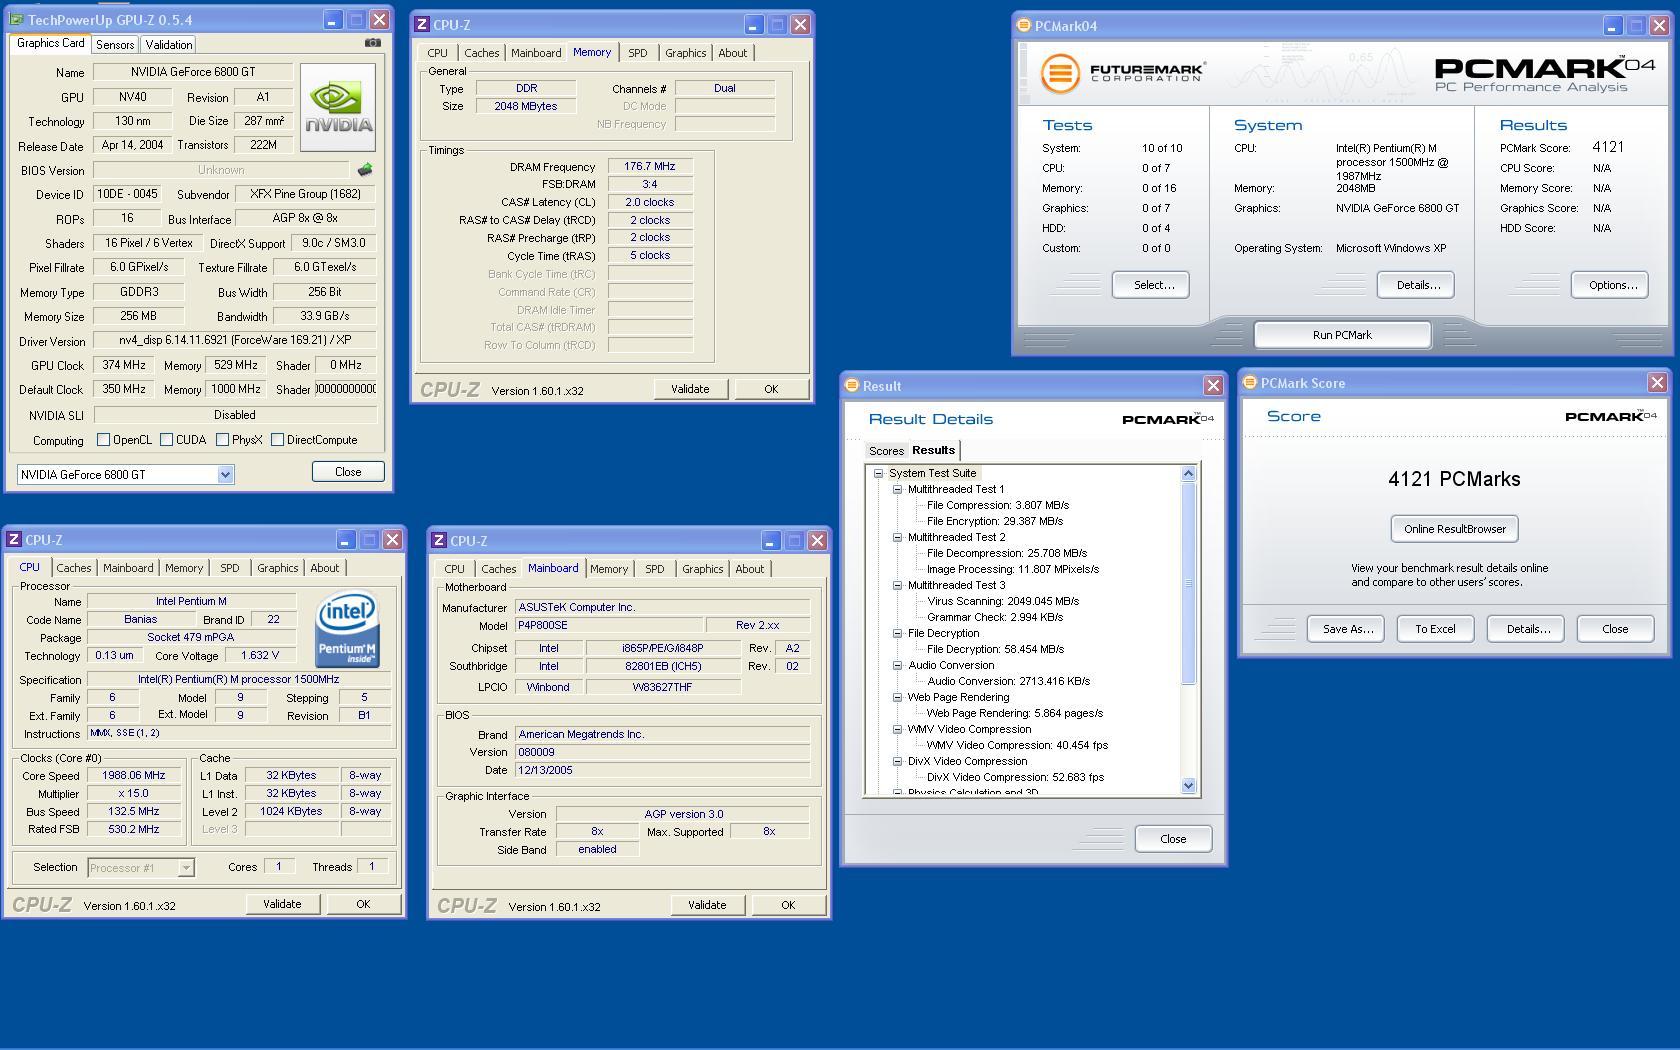1680x1050 pixels.
Task: Collapse Multithreaded Test 2 node
Action: pyautogui.click(x=897, y=538)
